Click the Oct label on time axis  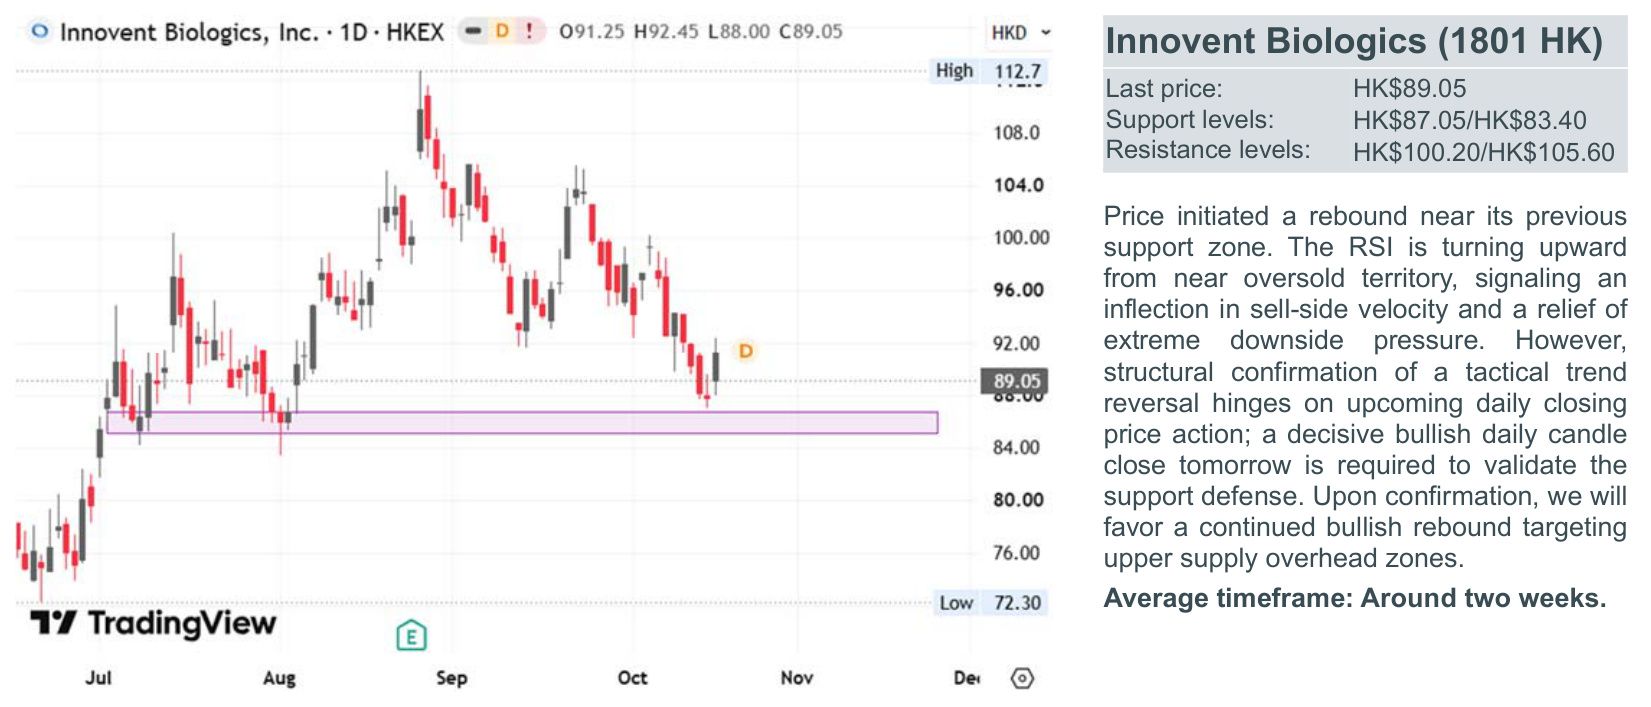coord(632,678)
